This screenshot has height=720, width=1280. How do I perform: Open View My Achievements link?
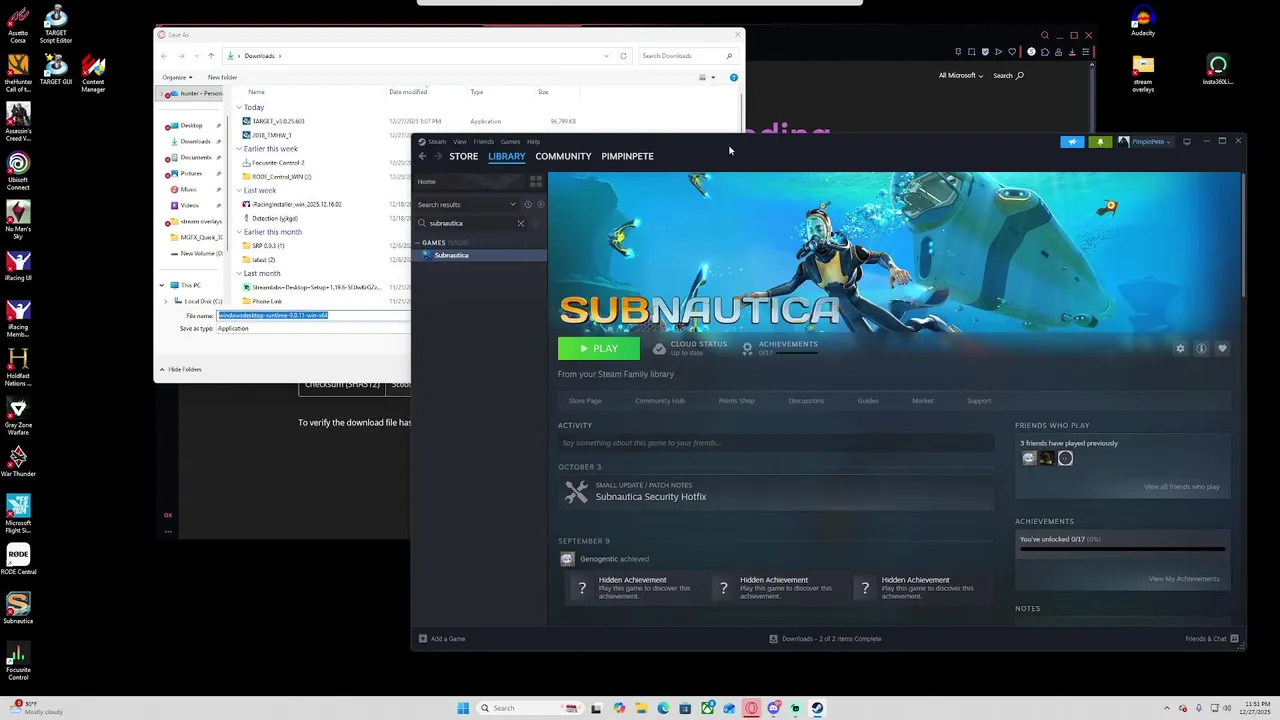tap(1184, 579)
